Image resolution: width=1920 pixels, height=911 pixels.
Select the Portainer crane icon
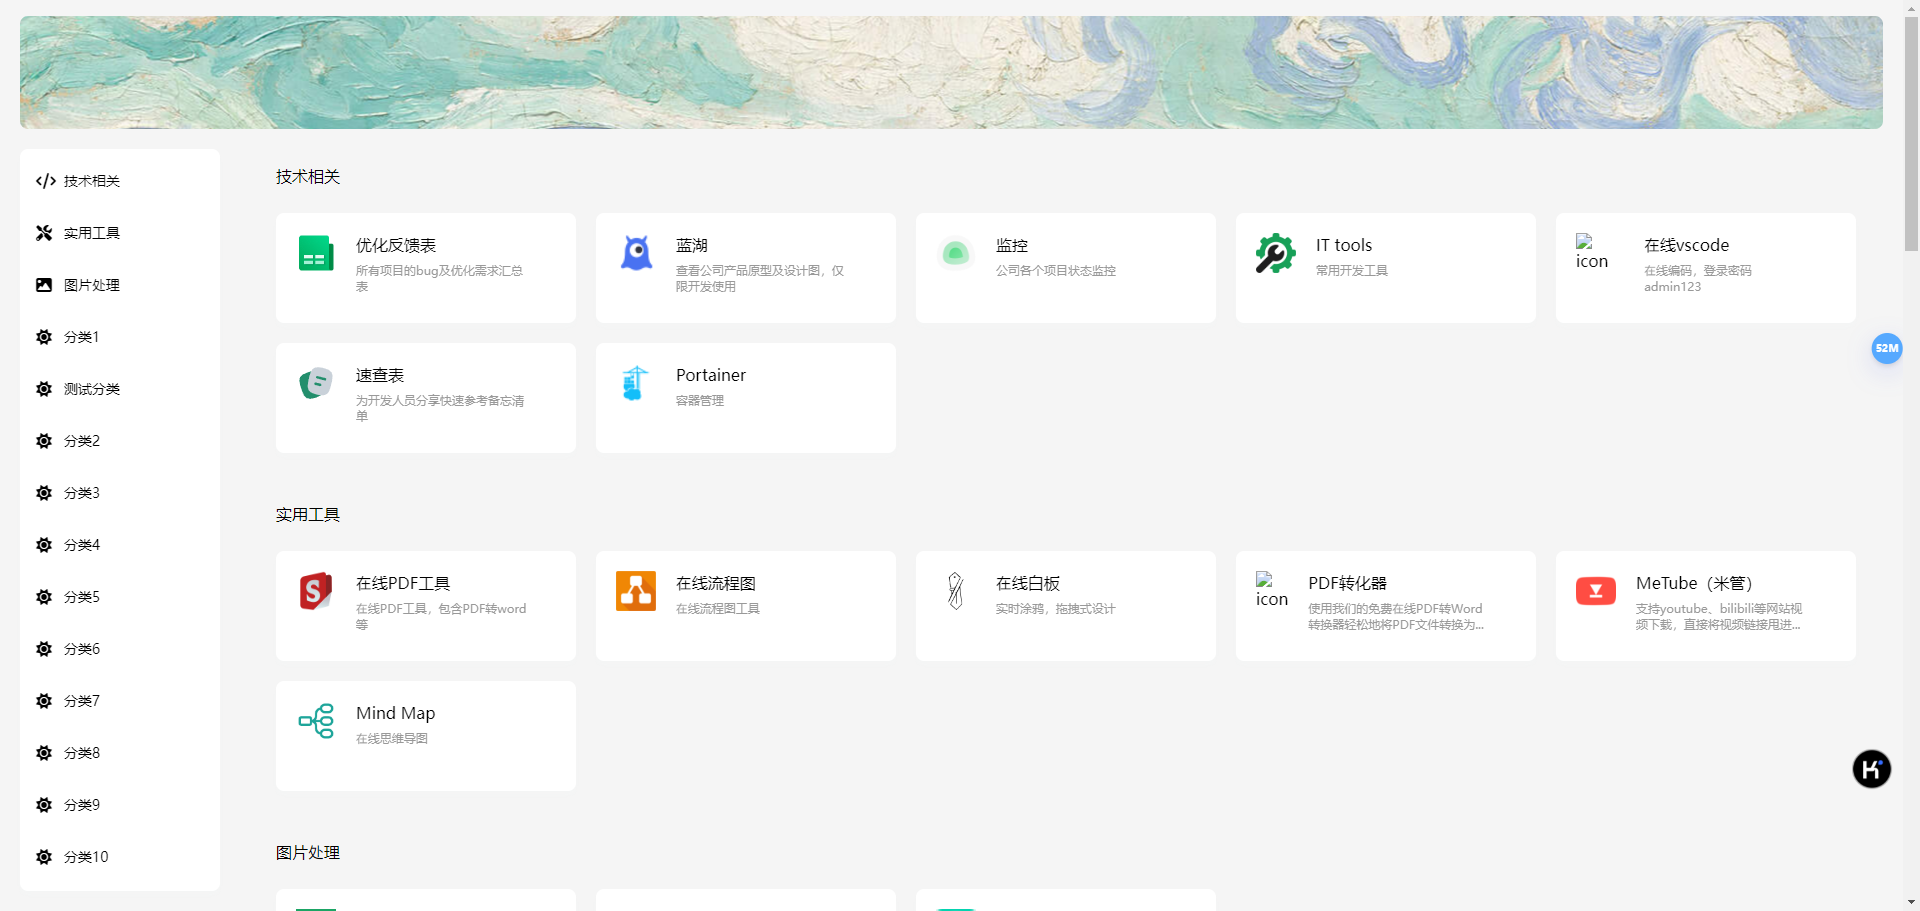(x=635, y=383)
